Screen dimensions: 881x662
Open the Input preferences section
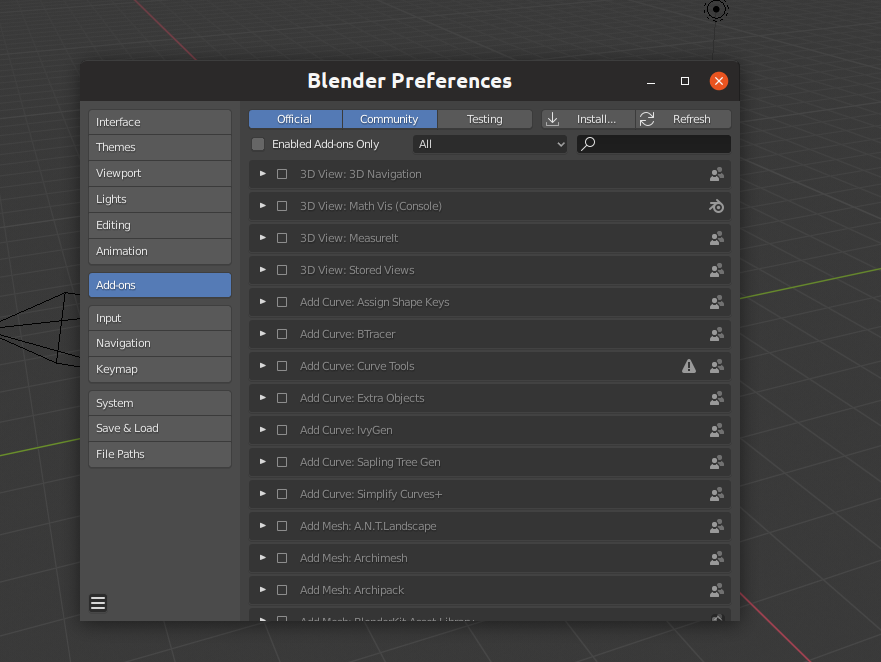coord(160,318)
